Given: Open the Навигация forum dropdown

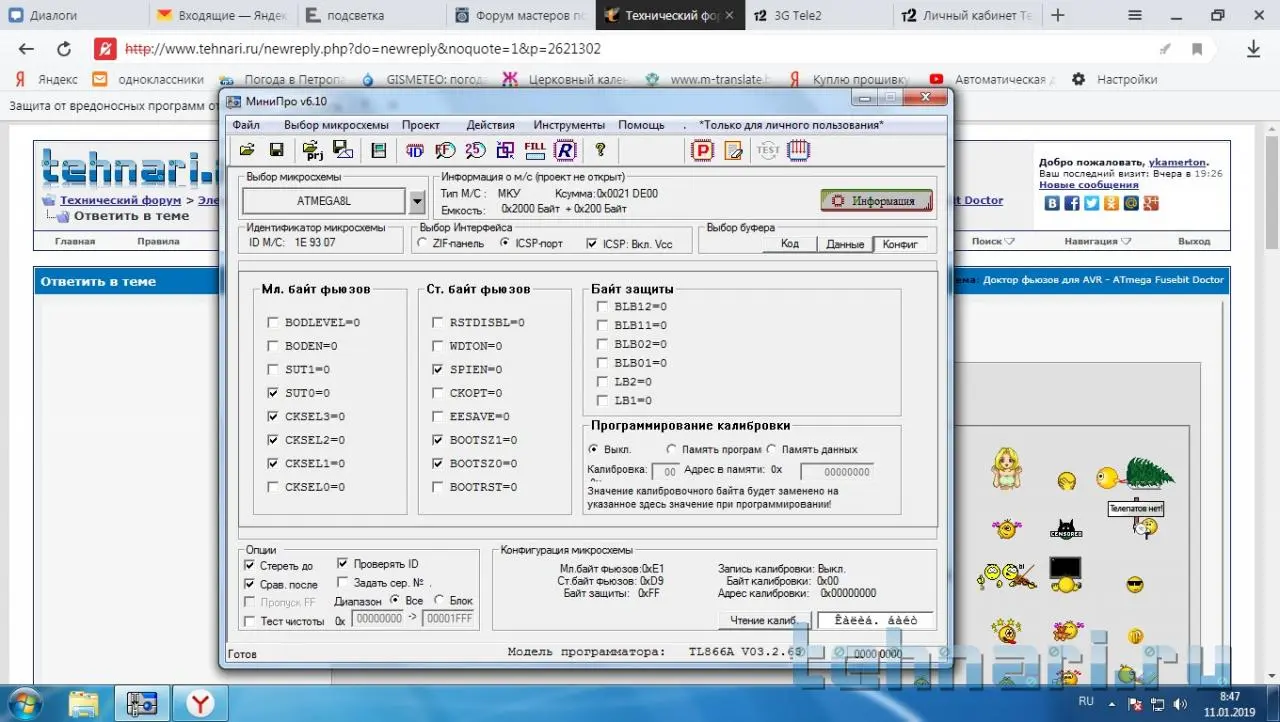Looking at the screenshot, I should (1097, 241).
